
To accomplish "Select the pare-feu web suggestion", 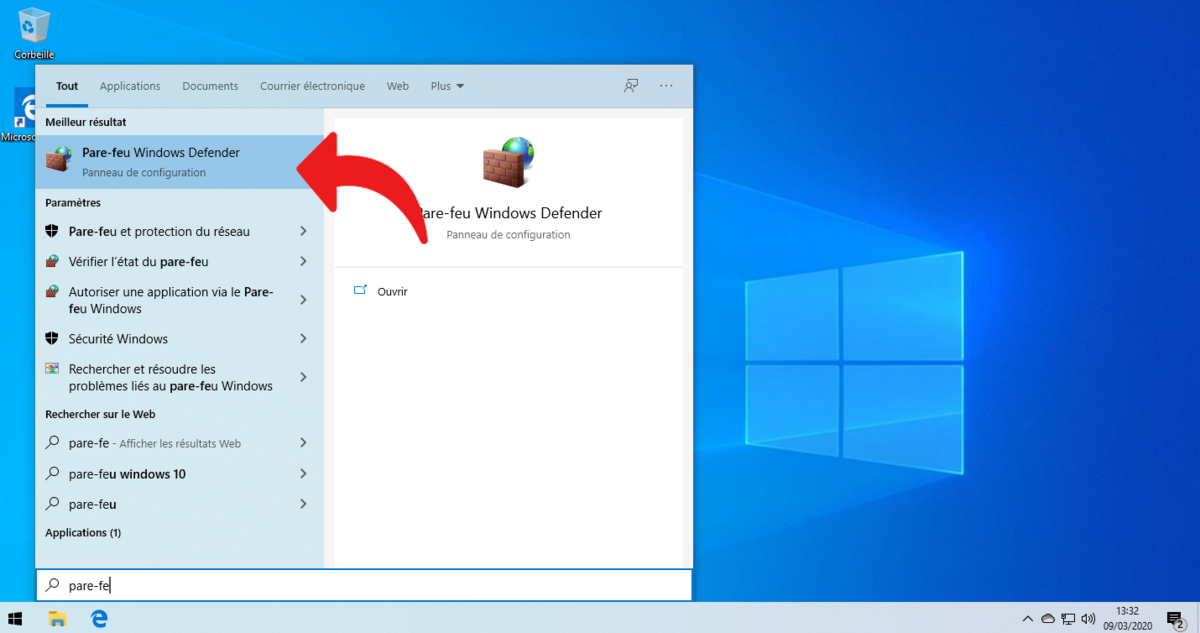I will coord(180,504).
